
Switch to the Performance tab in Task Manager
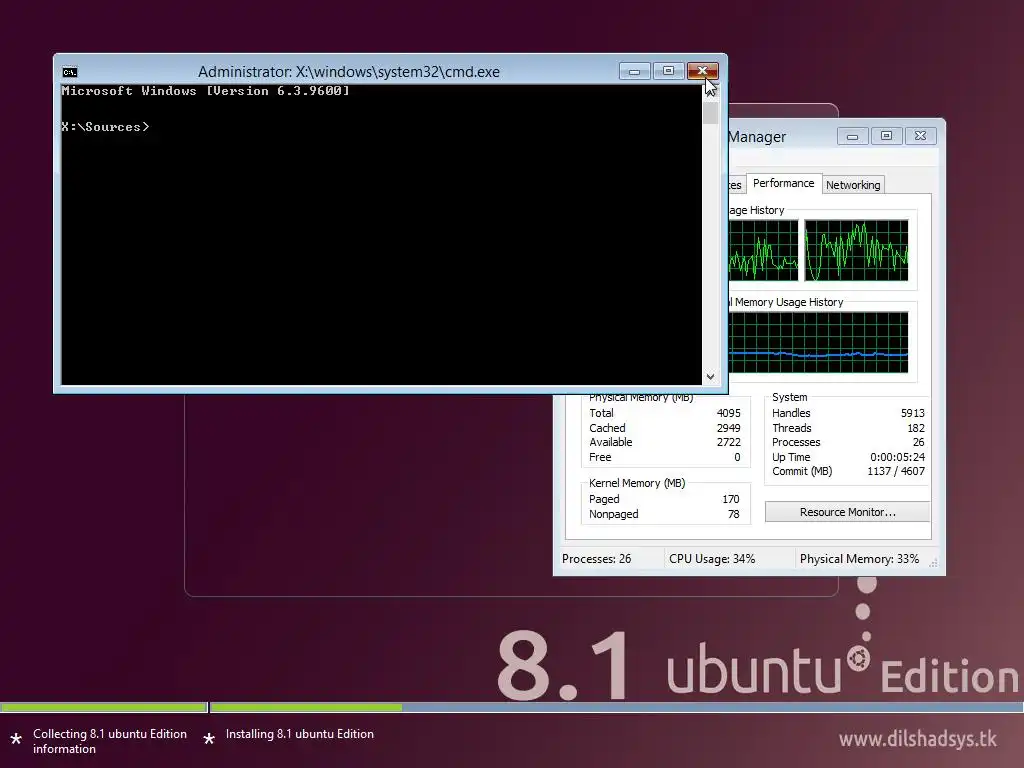point(783,184)
